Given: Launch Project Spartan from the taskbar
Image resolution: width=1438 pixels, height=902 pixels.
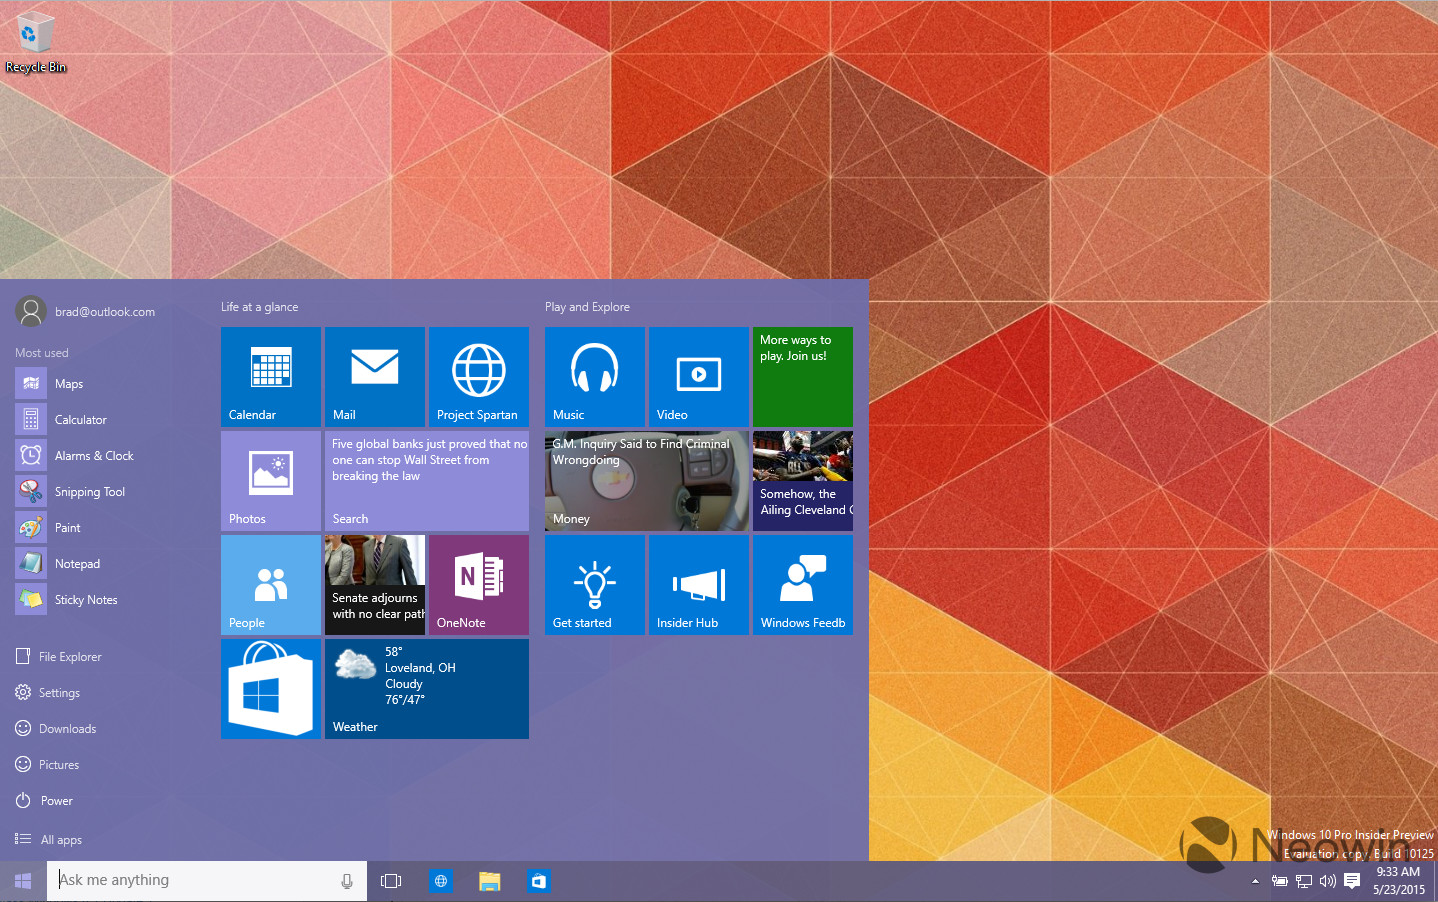Looking at the screenshot, I should coord(441,881).
